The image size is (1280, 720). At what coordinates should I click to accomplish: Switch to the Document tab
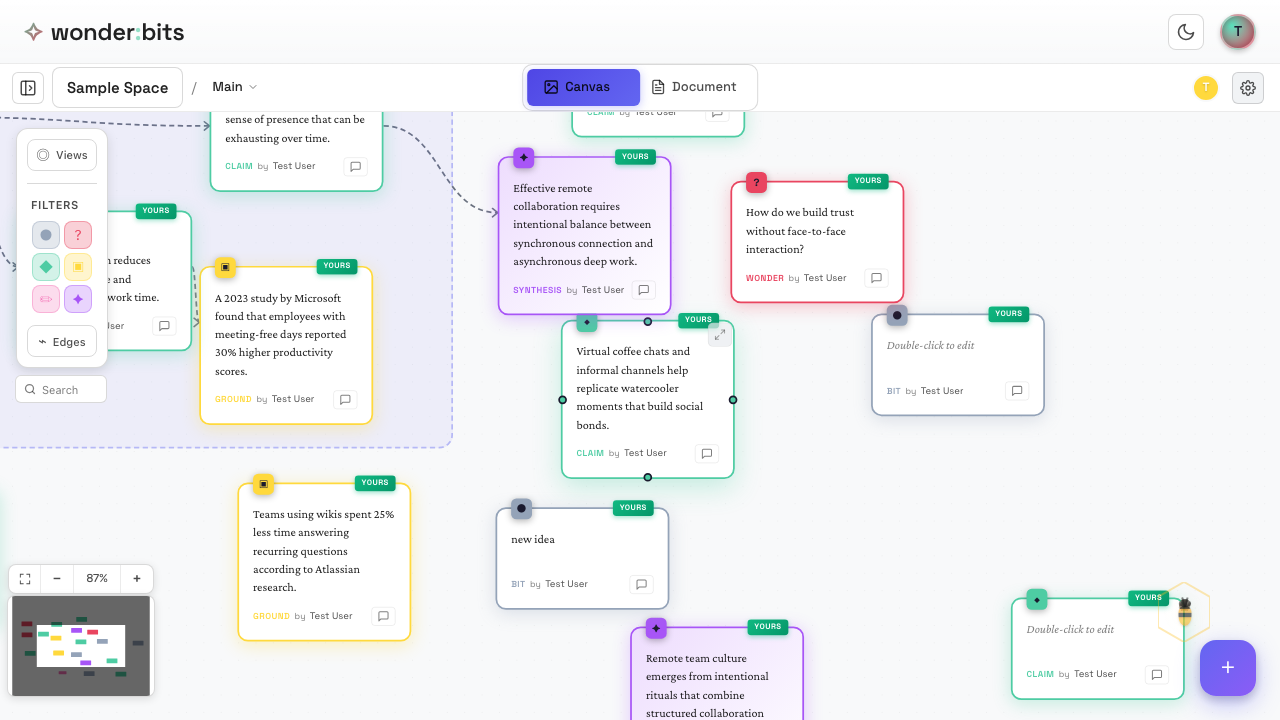pyautogui.click(x=696, y=86)
